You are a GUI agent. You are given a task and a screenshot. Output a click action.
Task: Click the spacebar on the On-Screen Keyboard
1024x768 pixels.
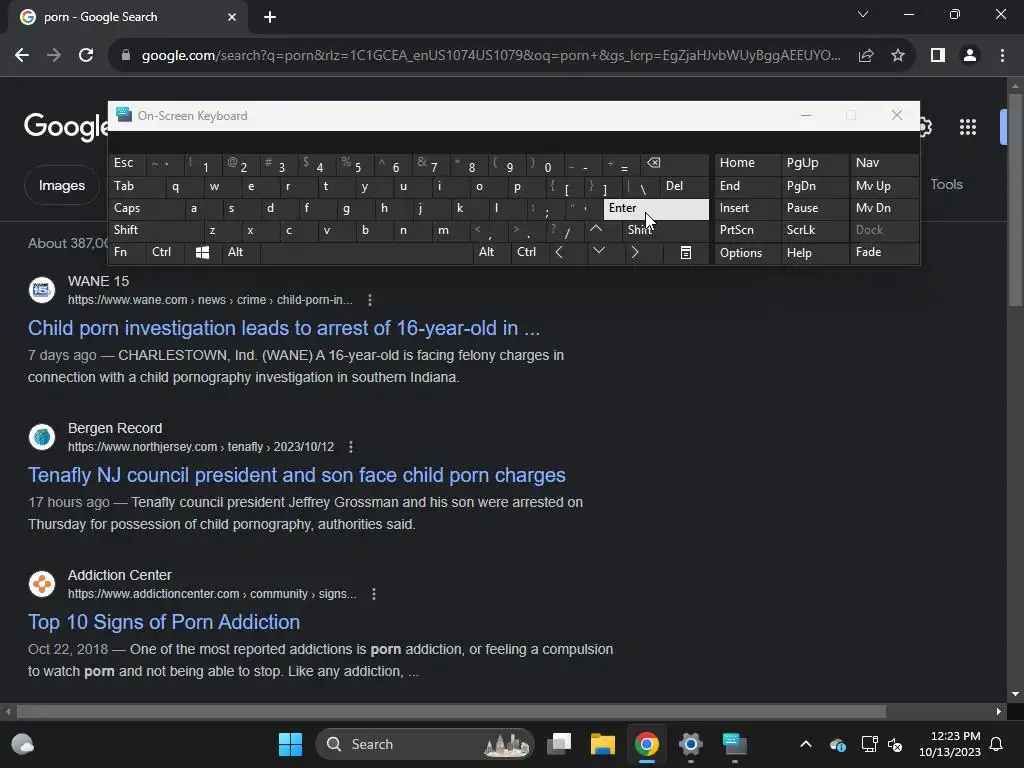tap(366, 253)
